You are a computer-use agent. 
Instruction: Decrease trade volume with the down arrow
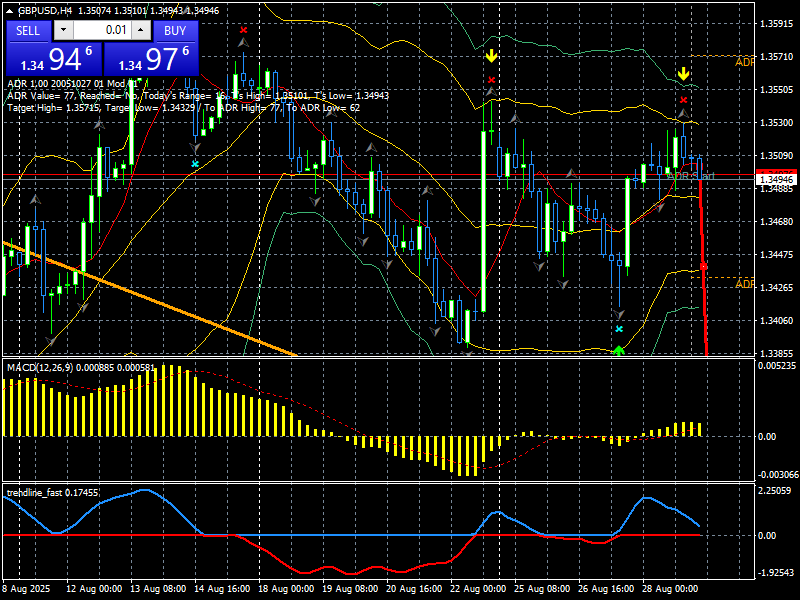pyautogui.click(x=63, y=30)
